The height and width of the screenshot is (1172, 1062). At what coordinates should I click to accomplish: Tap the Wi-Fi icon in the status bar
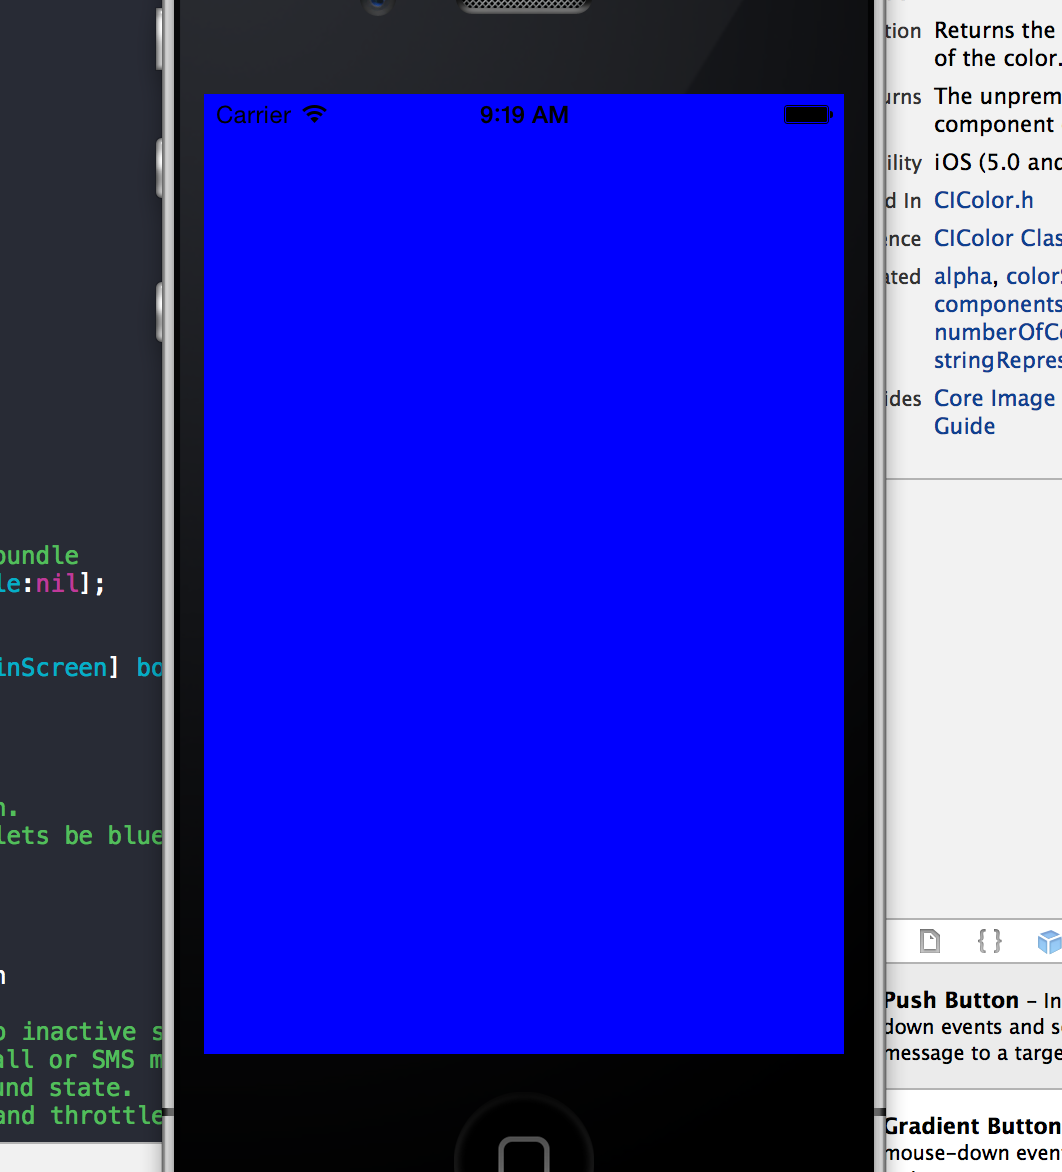[x=315, y=115]
